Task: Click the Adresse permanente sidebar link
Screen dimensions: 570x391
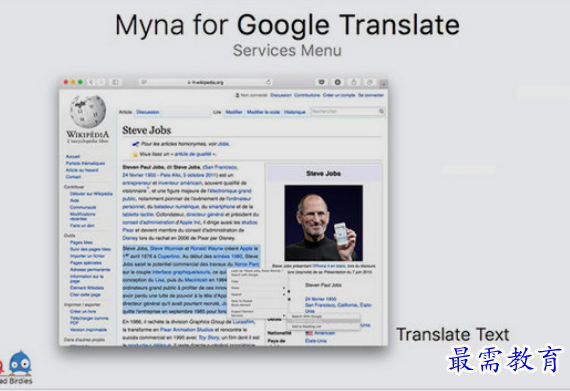Action: click(90, 270)
